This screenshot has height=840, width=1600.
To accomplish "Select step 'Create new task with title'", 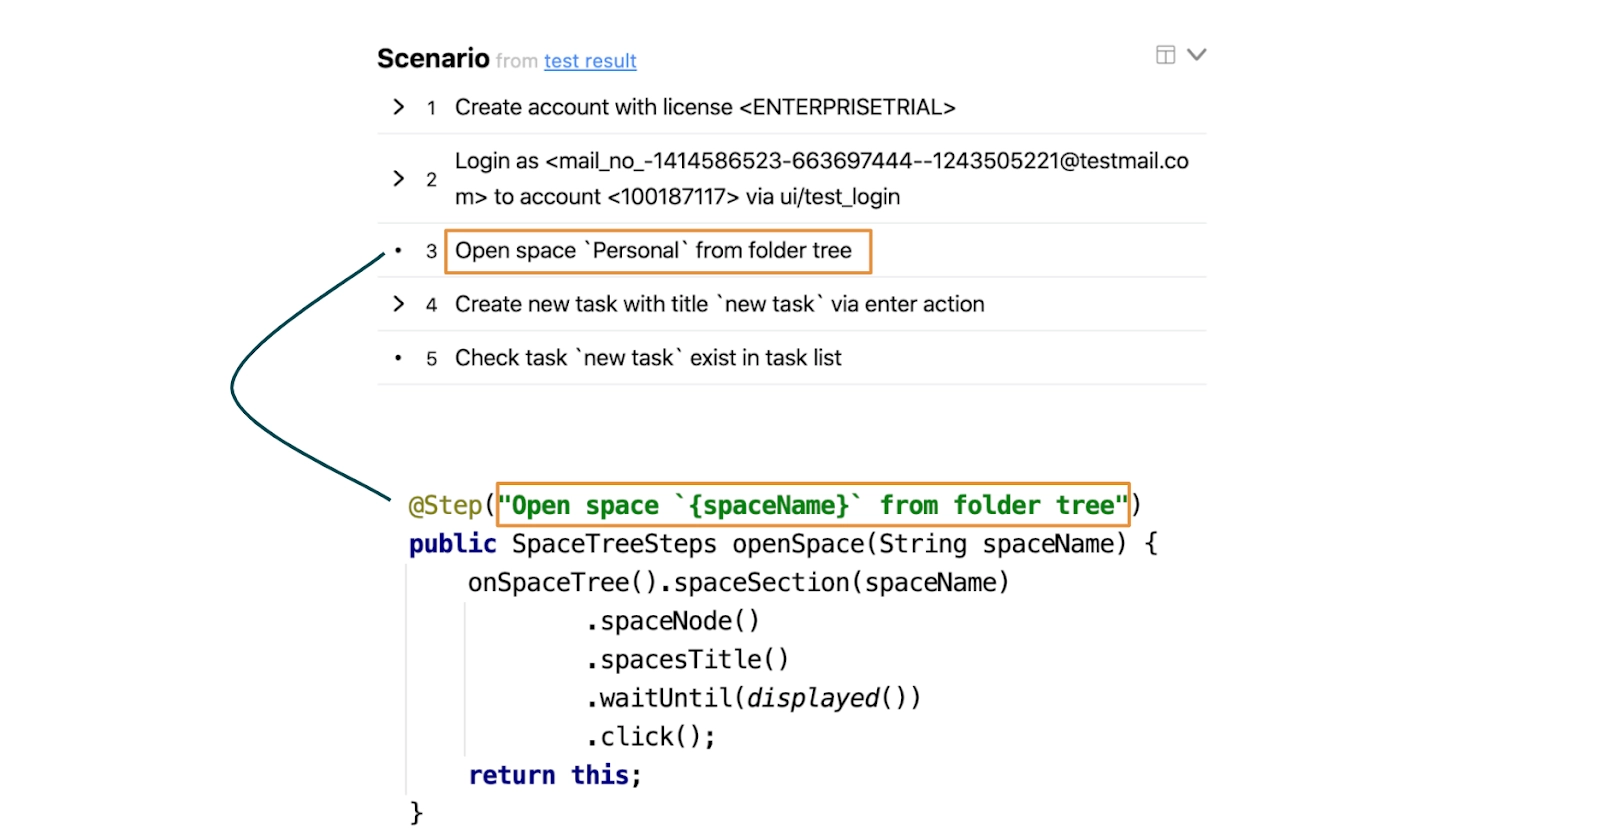I will click(719, 304).
